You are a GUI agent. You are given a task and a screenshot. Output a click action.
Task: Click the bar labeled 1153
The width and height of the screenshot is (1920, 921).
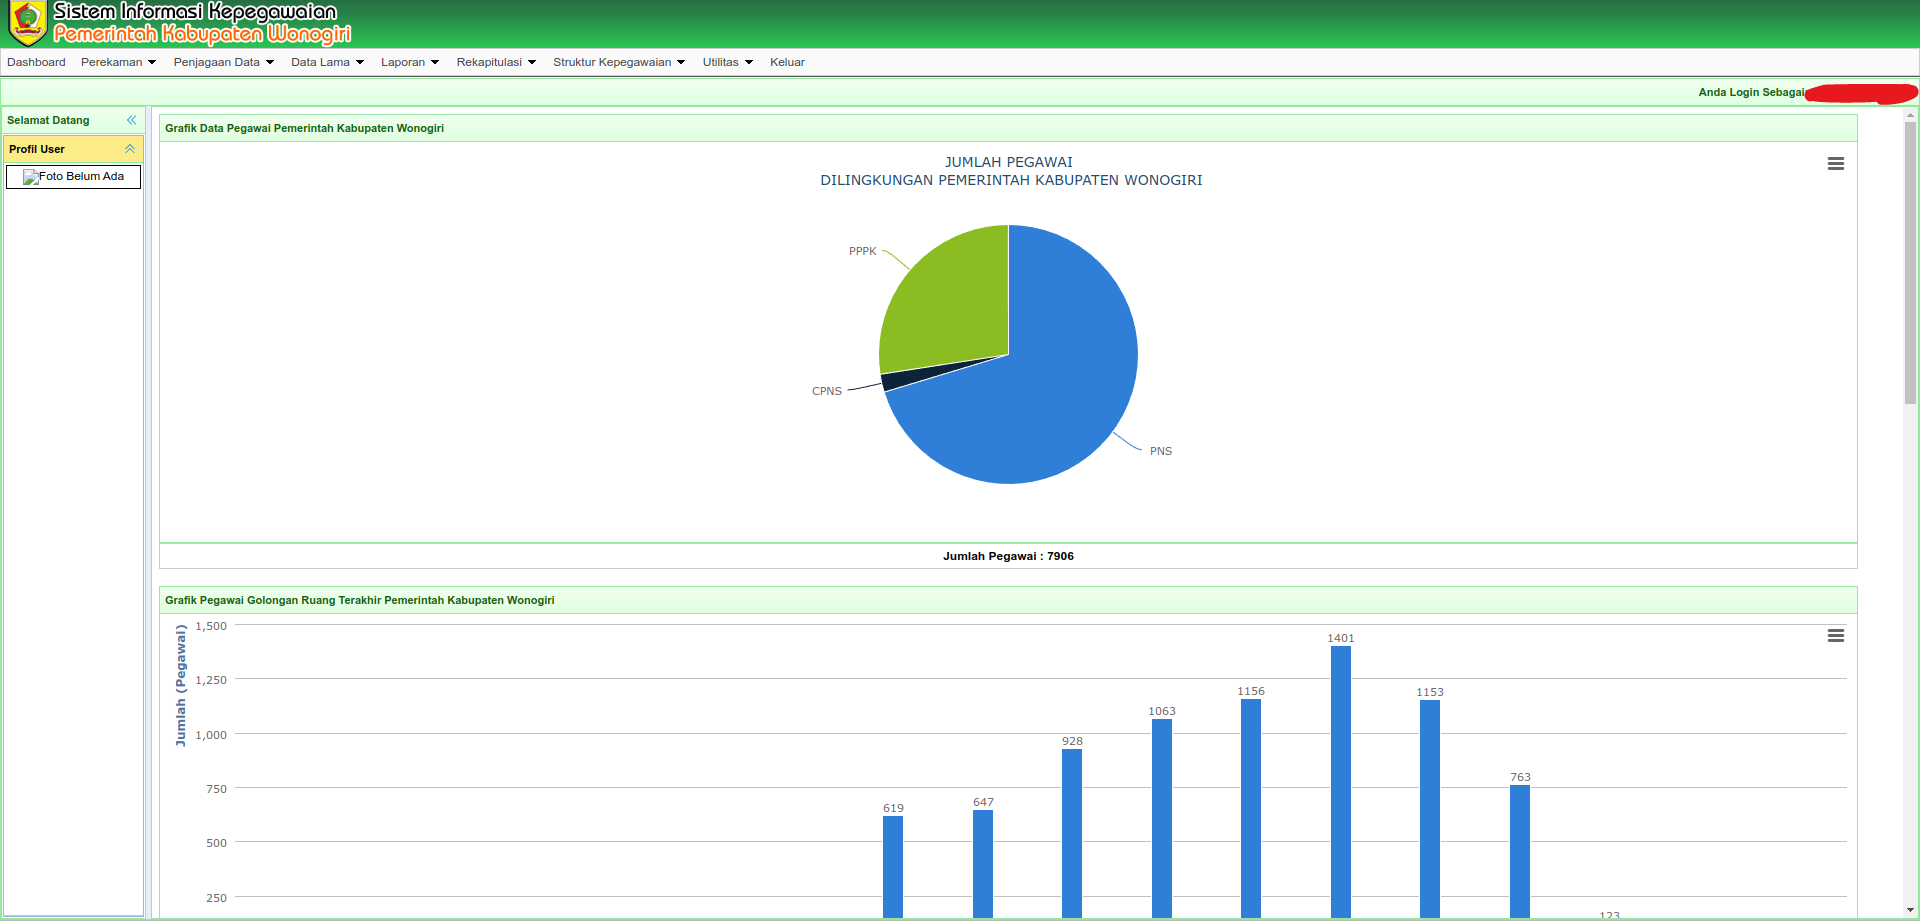pos(1430,809)
